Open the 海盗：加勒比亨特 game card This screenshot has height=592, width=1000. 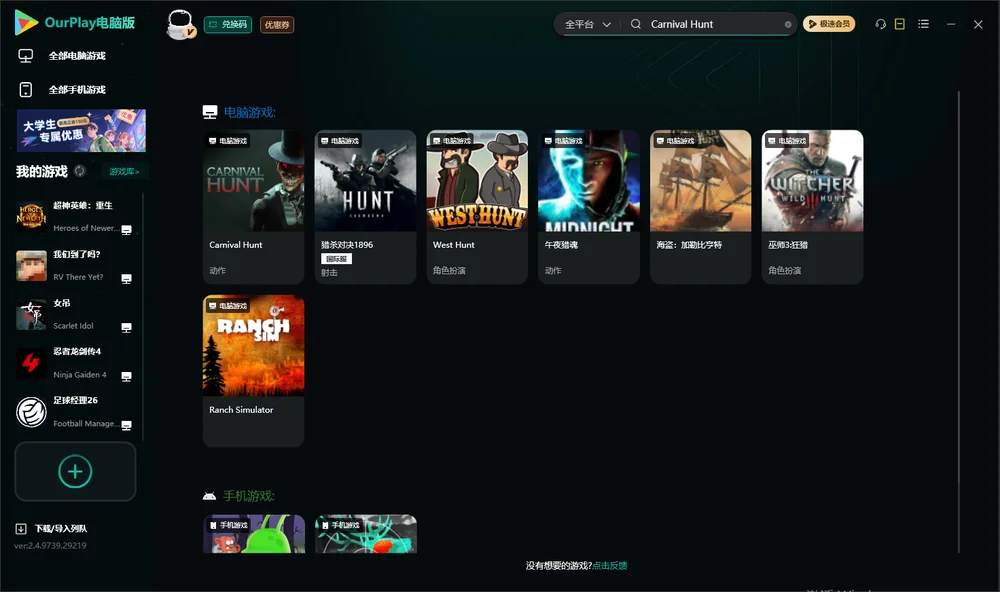(701, 207)
